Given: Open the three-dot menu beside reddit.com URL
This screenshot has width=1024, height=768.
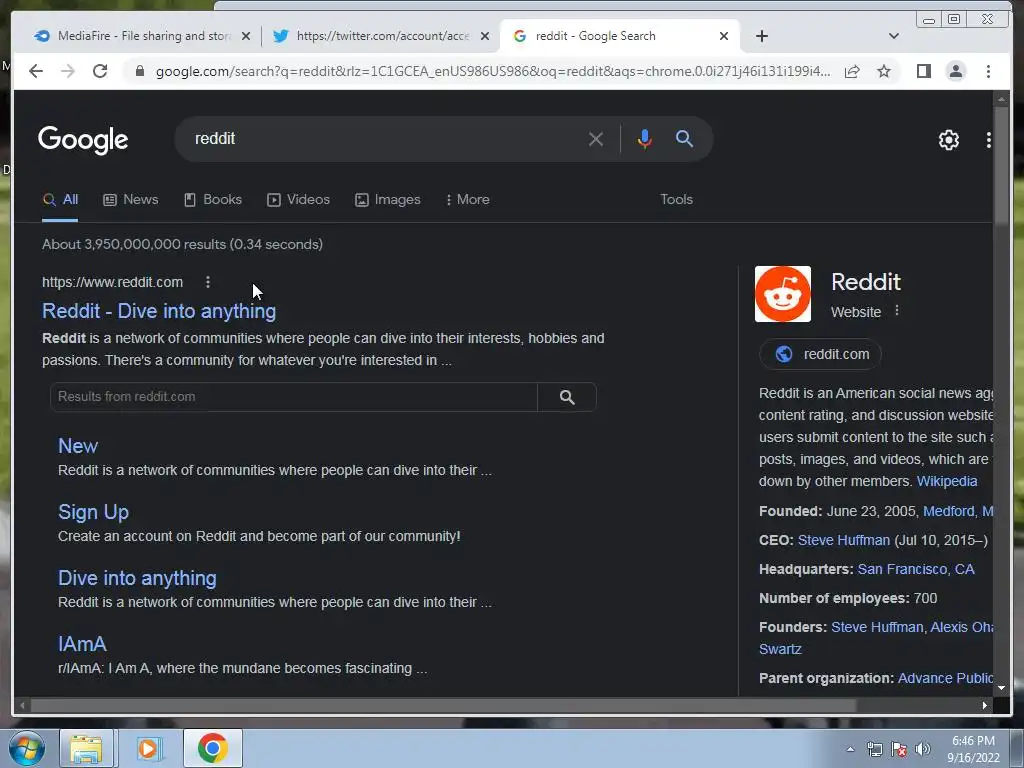Looking at the screenshot, I should (x=208, y=282).
